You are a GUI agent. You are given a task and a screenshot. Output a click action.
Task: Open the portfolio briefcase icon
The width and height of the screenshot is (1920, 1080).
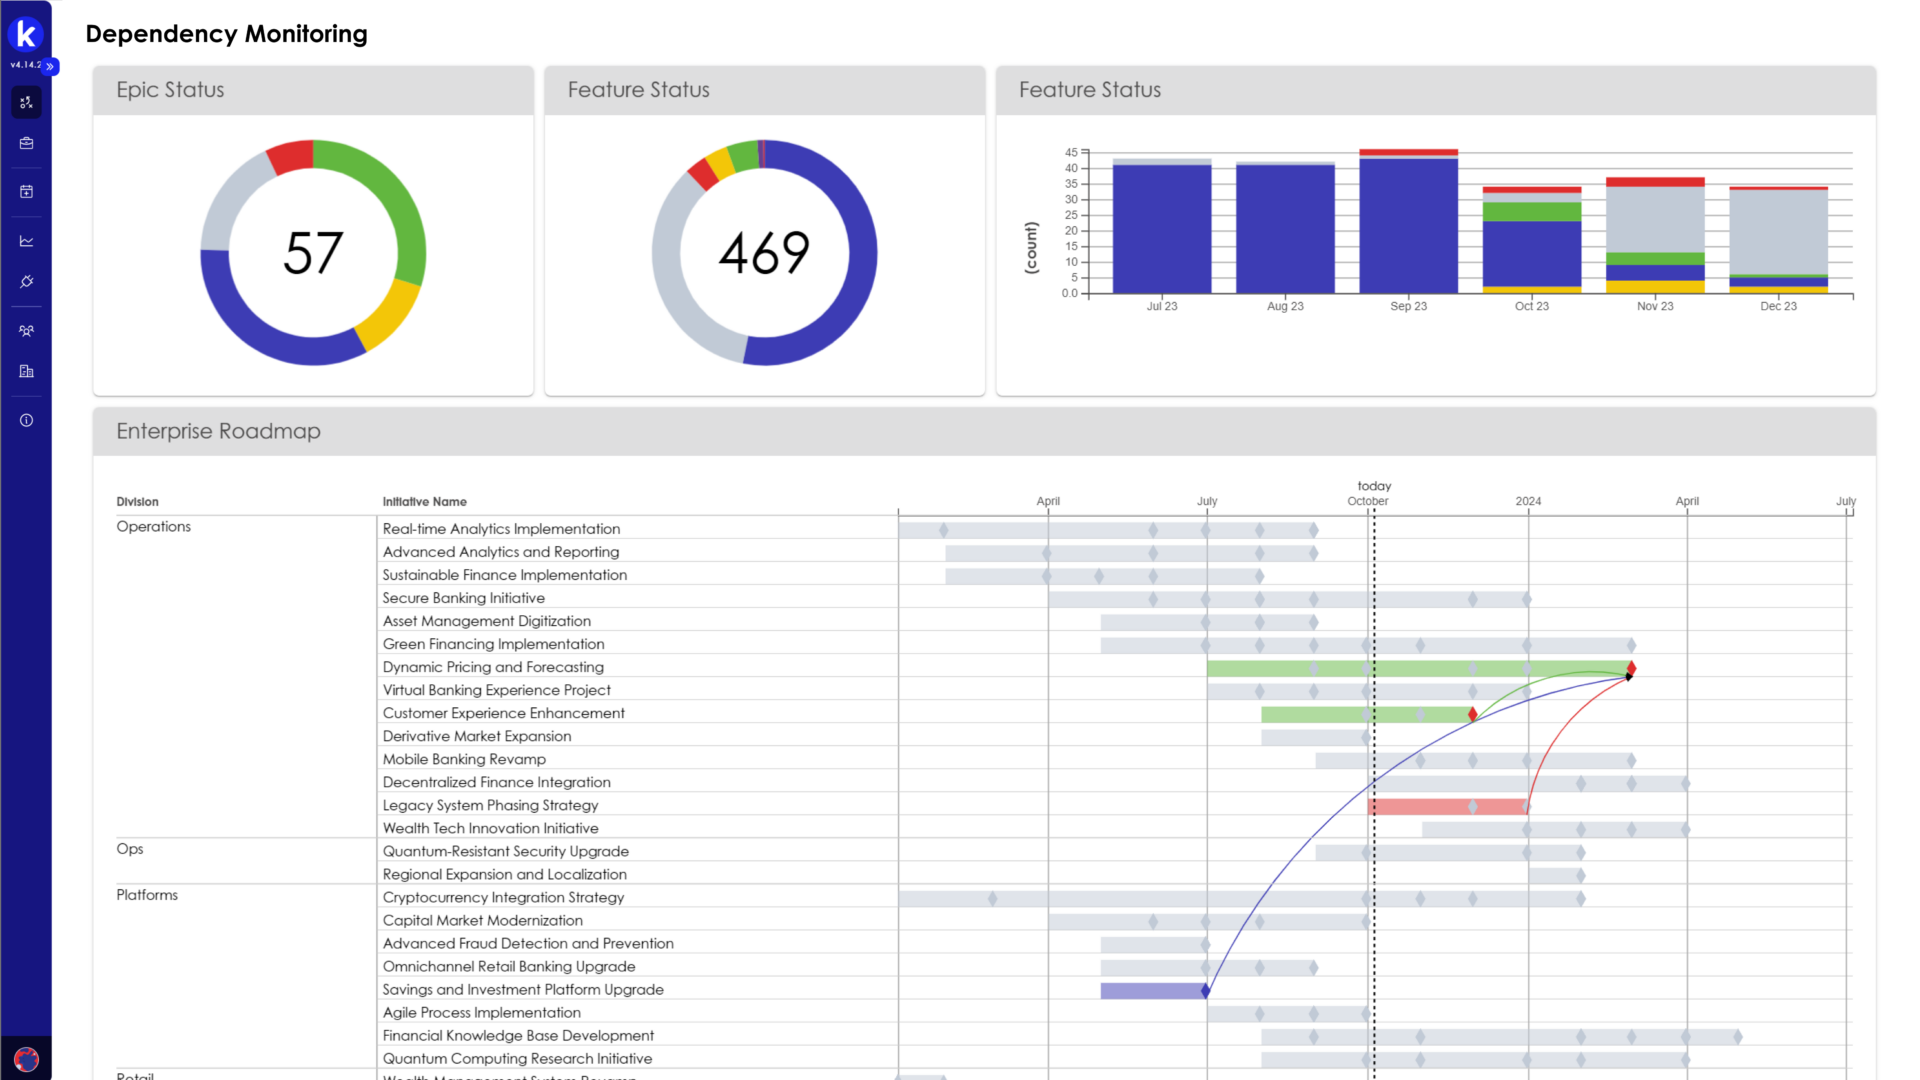pyautogui.click(x=27, y=142)
